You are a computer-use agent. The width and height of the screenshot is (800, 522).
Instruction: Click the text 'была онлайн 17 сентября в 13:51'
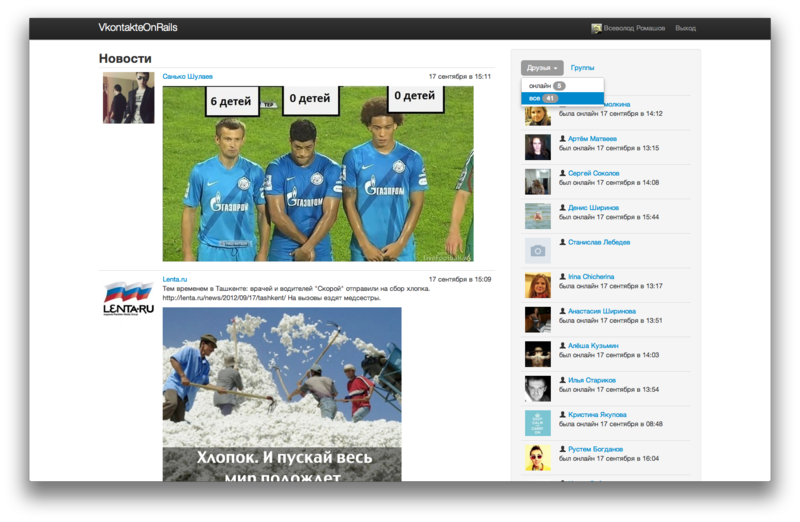[x=611, y=320]
